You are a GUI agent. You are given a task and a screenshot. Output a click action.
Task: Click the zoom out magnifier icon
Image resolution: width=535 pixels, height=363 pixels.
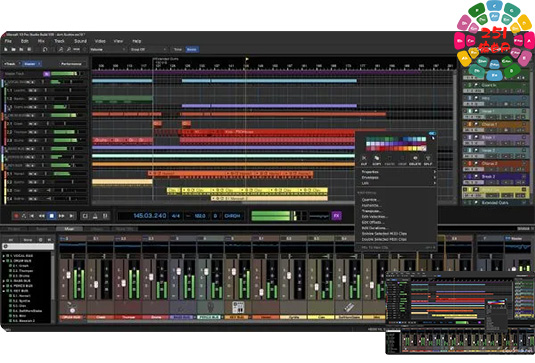69,49
